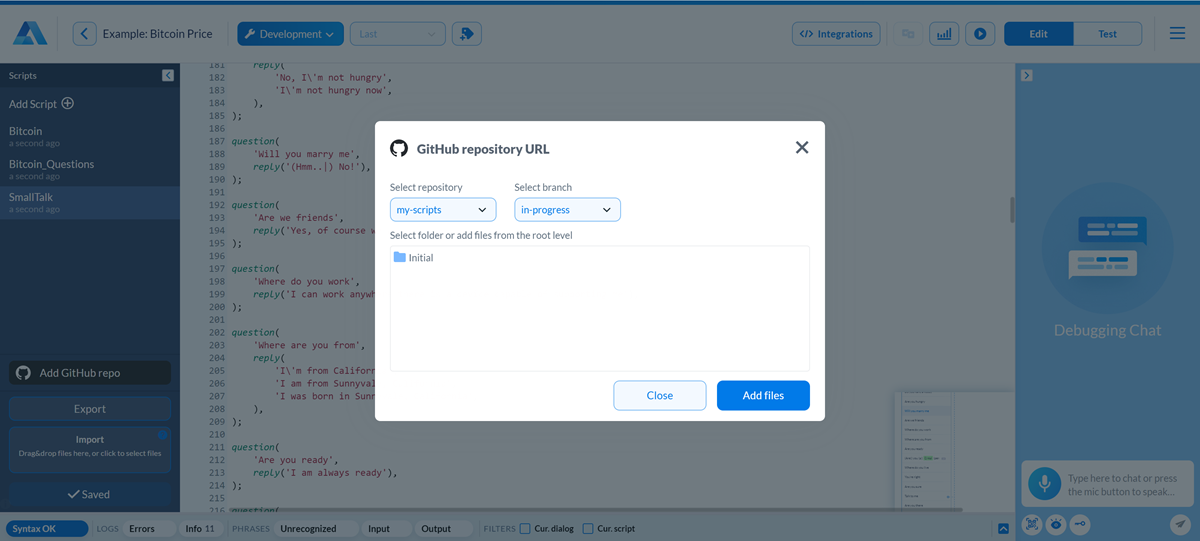Click the microphone button in chat
Screen dimensions: 1200x541
(x=1044, y=484)
